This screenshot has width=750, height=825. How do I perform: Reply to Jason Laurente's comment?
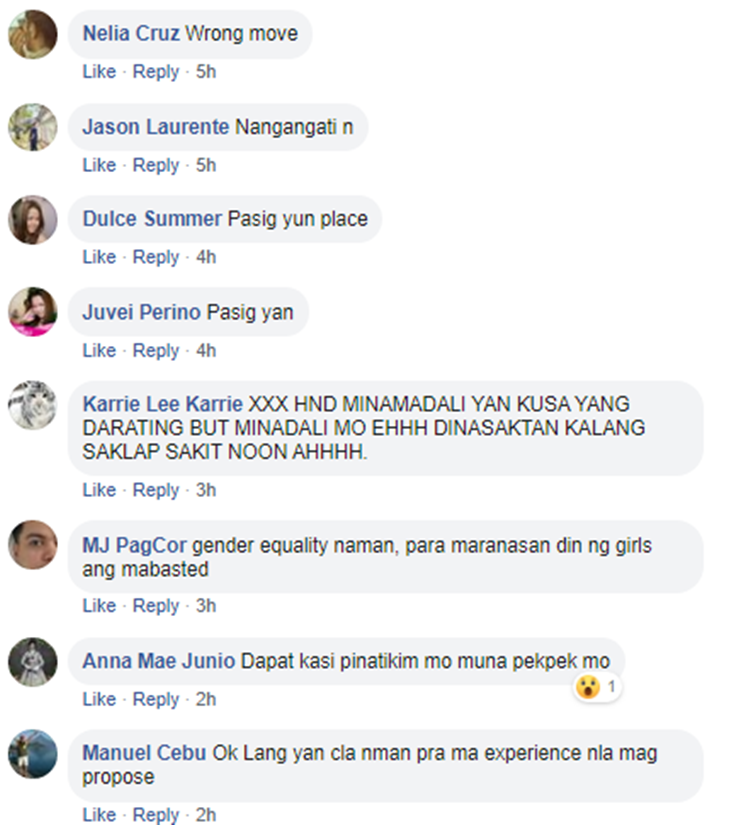(156, 165)
